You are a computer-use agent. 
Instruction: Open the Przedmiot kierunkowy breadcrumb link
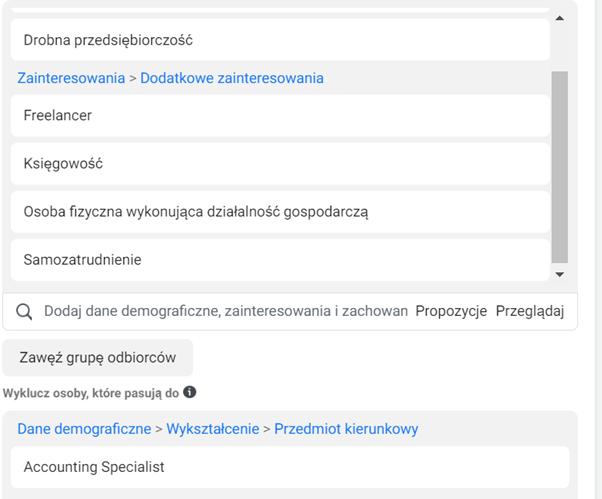pos(346,429)
